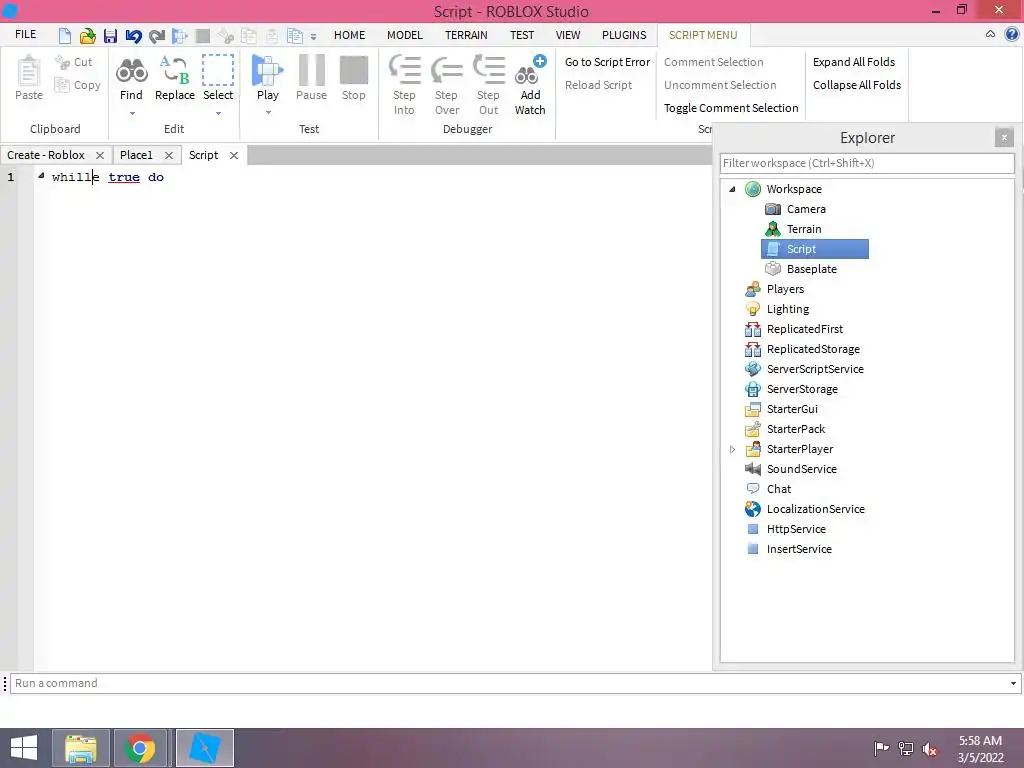Switch to the TERRAIN ribbon tab

(466, 35)
